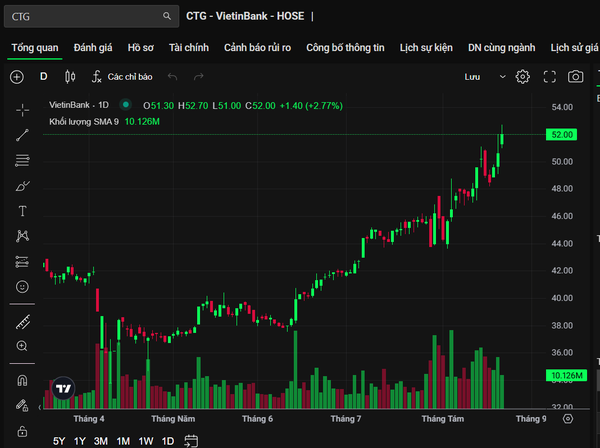The image size is (600, 448).
Task: Select the zoom in tool
Action: click(23, 346)
